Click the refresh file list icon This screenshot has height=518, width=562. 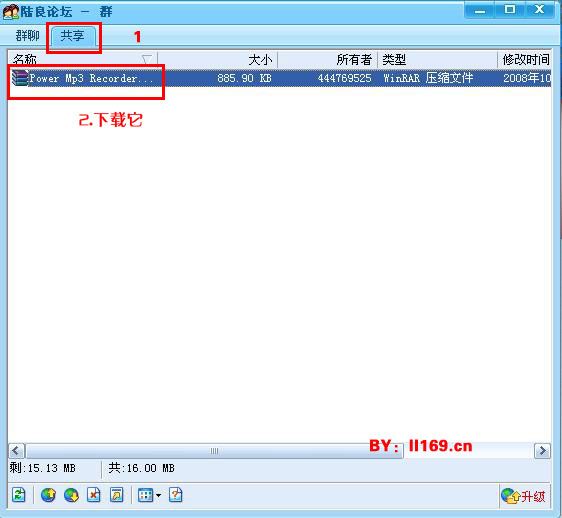(19, 495)
